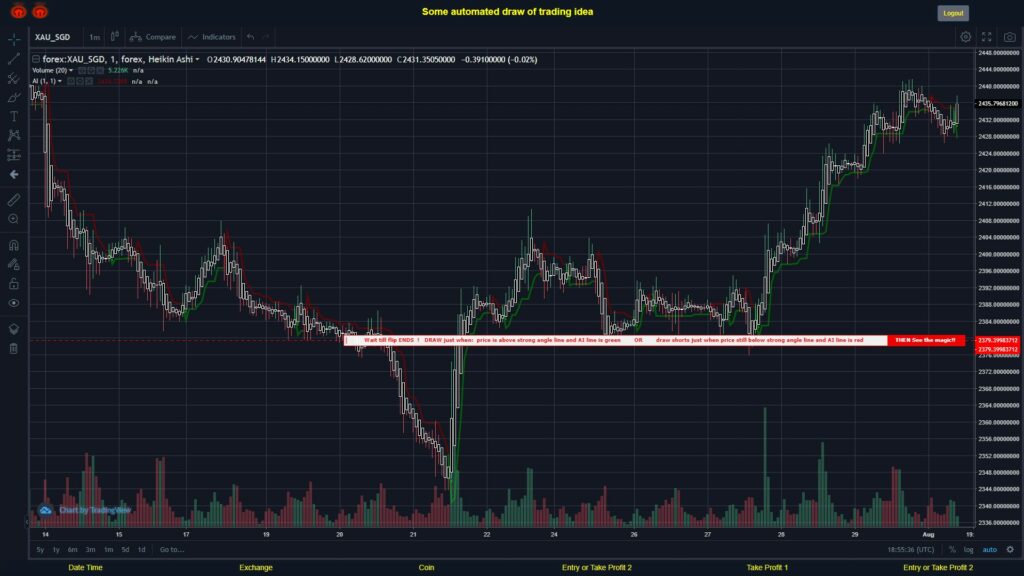The width and height of the screenshot is (1024, 576).
Task: Toggle fullscreen mode
Action: [x=987, y=37]
